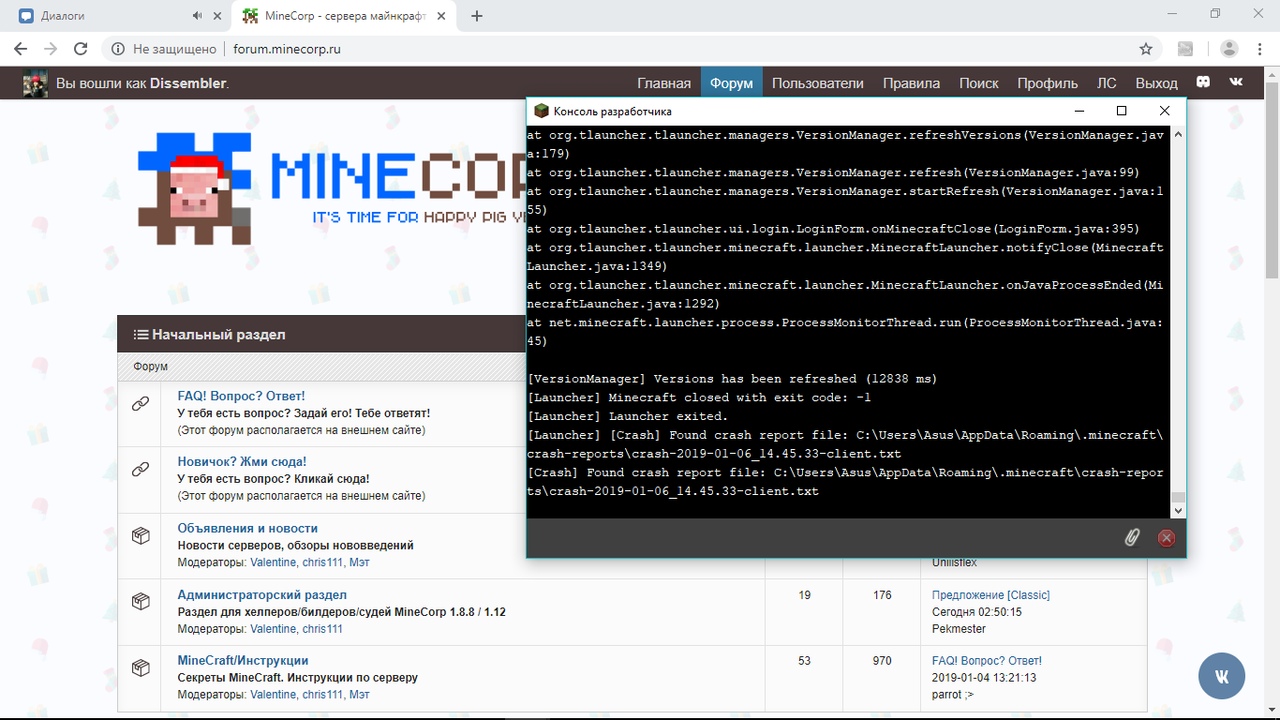Select the MineCorp browser tab

point(344,16)
